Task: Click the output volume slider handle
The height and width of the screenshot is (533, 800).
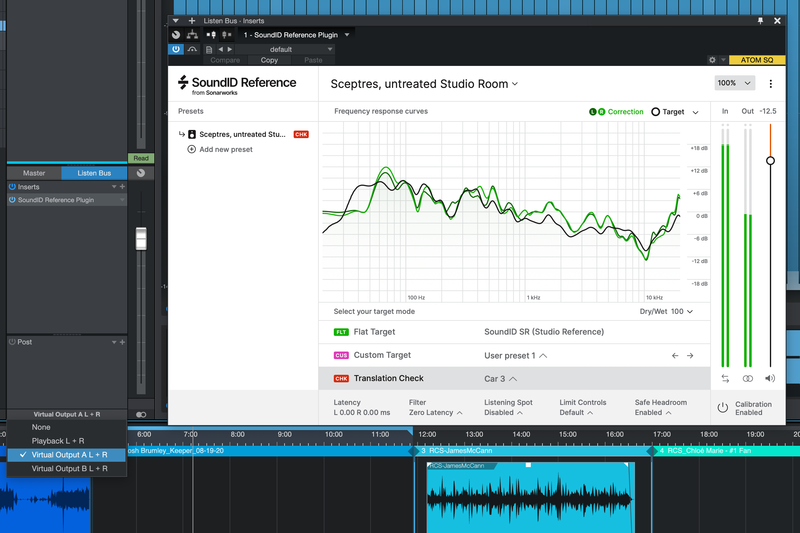Action: click(x=770, y=160)
